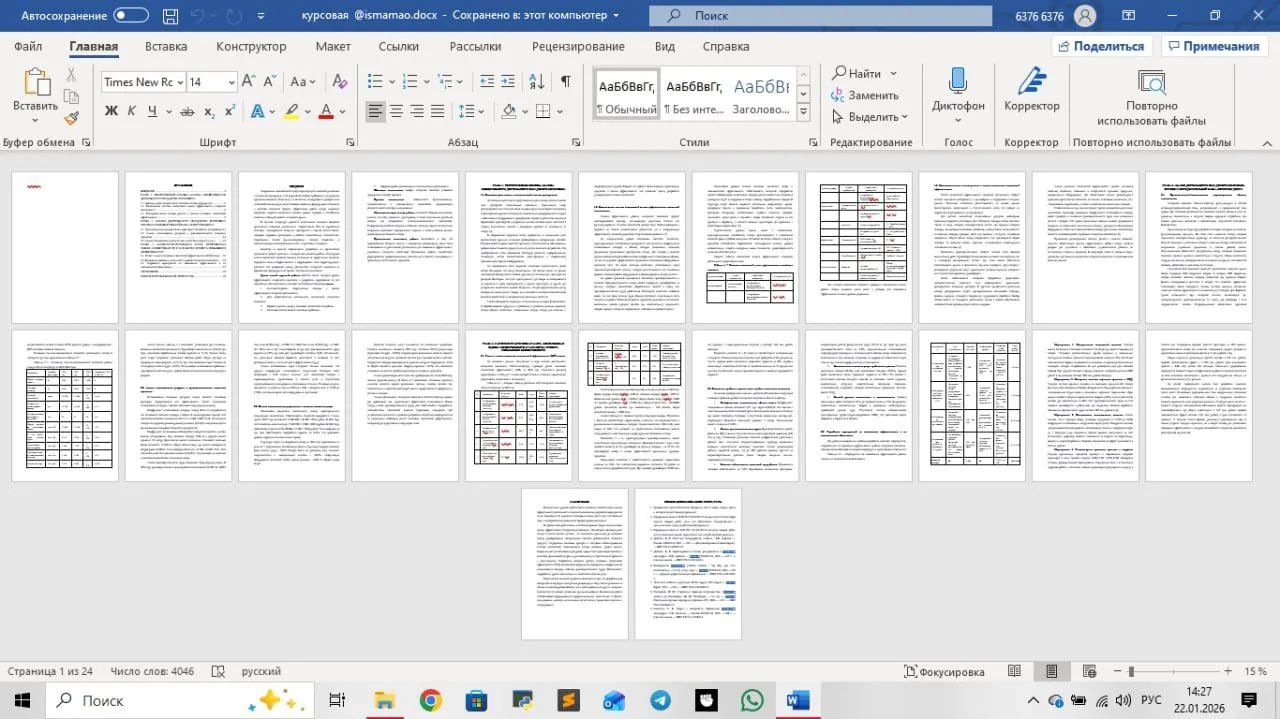Viewport: 1280px width, 719px height.
Task: Open the Рецензирование ribbon tab
Action: pos(578,47)
